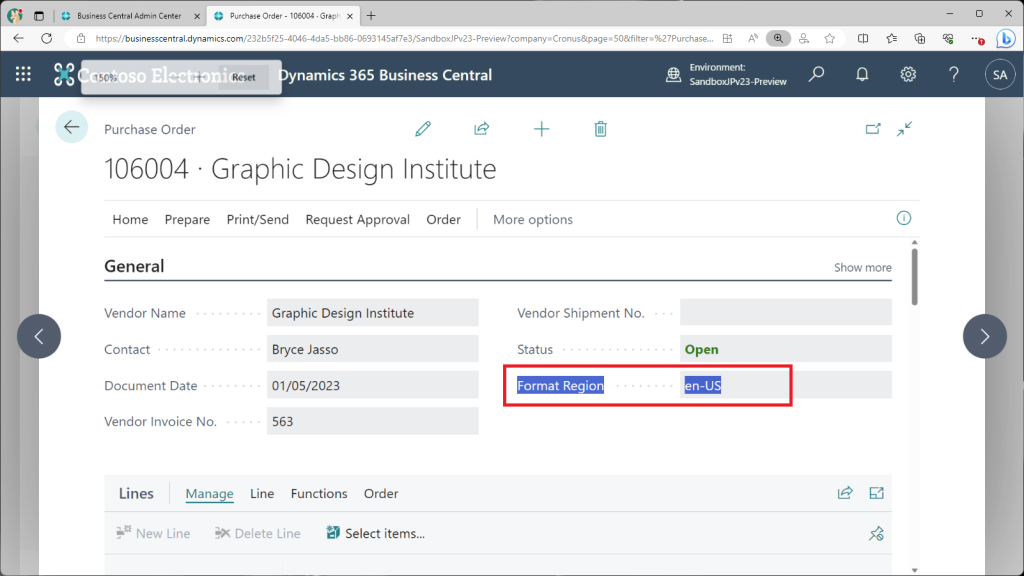Reset the browser zoom level
The height and width of the screenshot is (576, 1024).
point(244,77)
